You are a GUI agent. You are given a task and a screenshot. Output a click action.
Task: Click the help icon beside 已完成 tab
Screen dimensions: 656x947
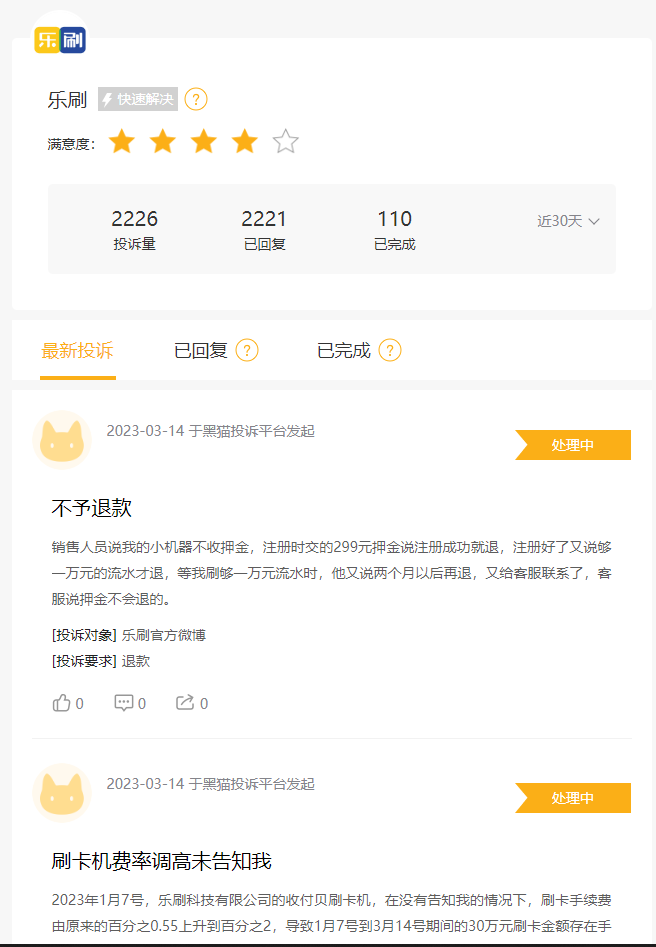point(390,350)
